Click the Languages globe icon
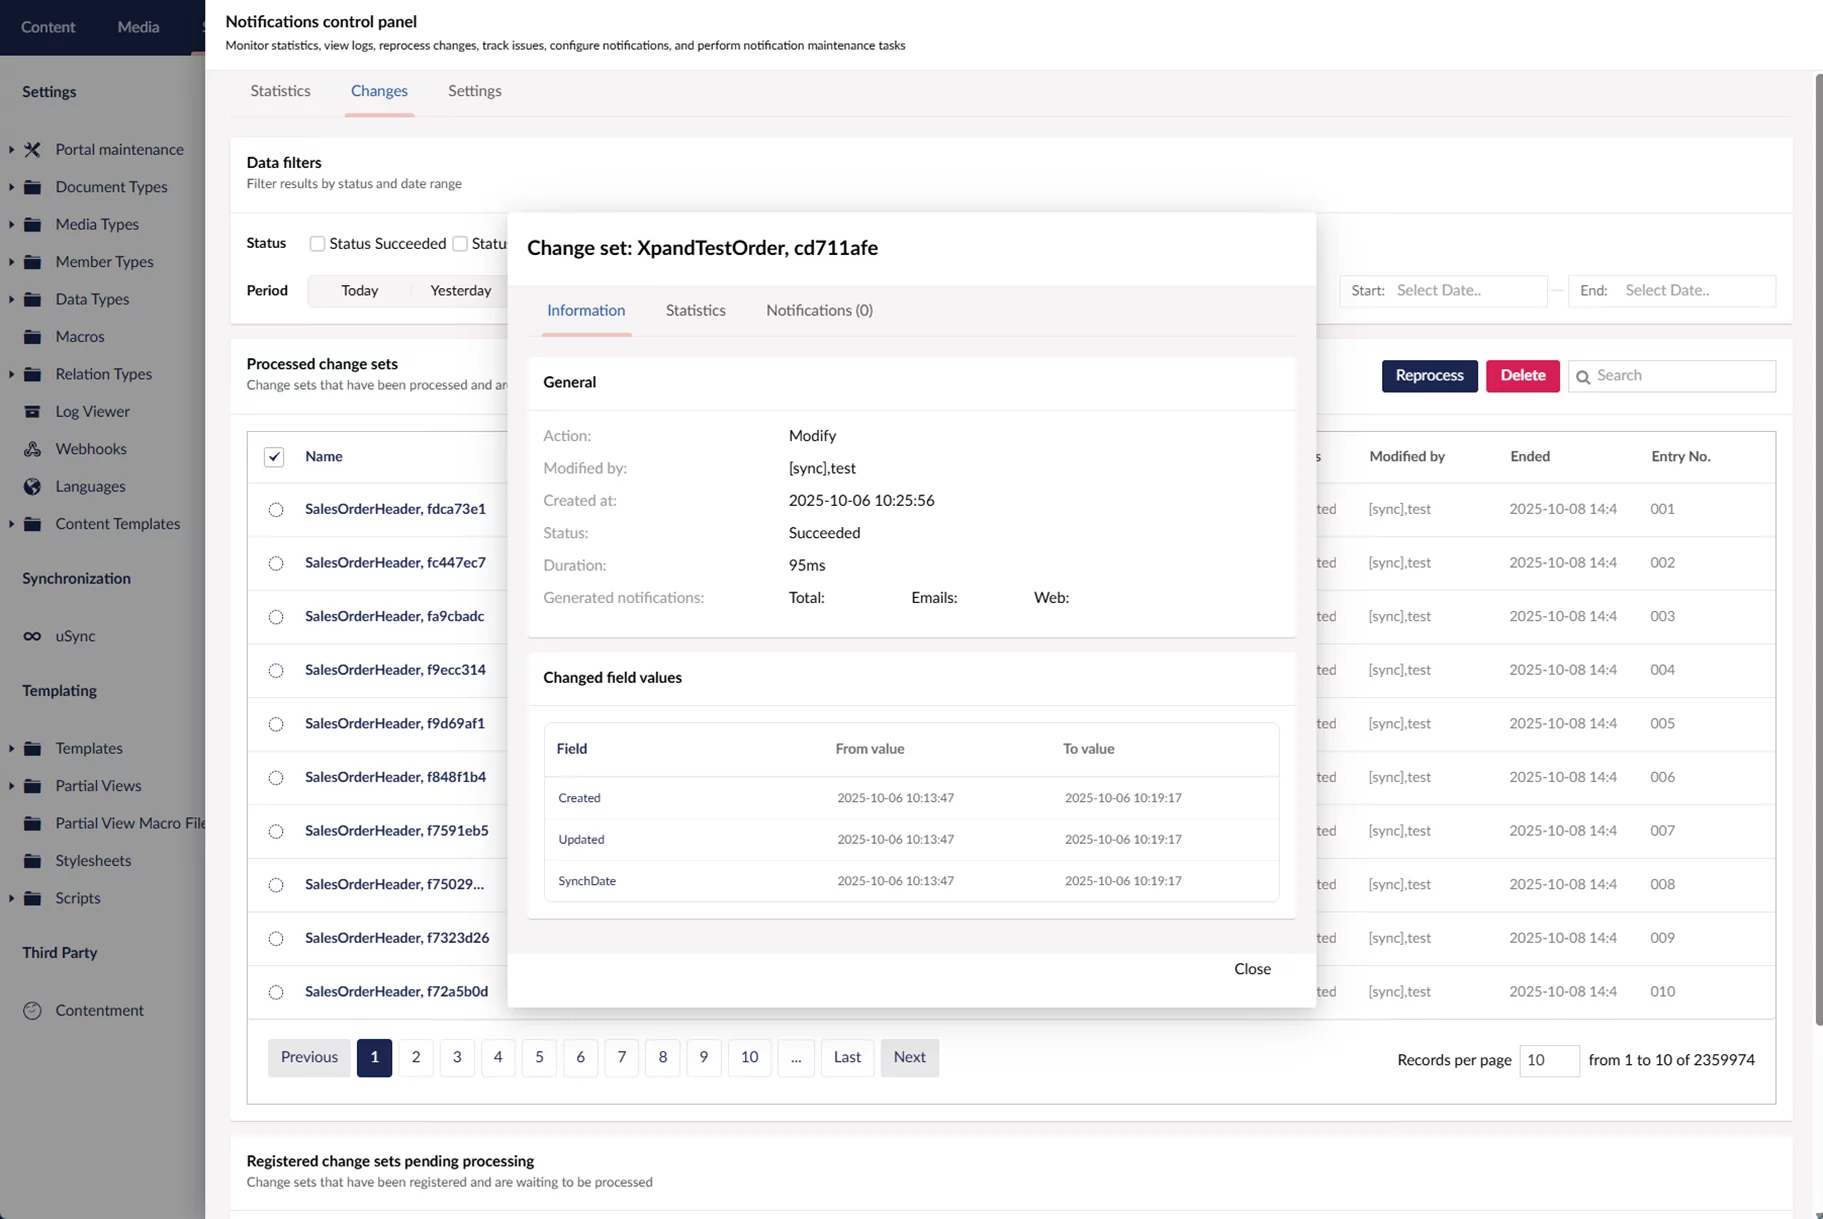This screenshot has height=1219, width=1823. [x=32, y=486]
